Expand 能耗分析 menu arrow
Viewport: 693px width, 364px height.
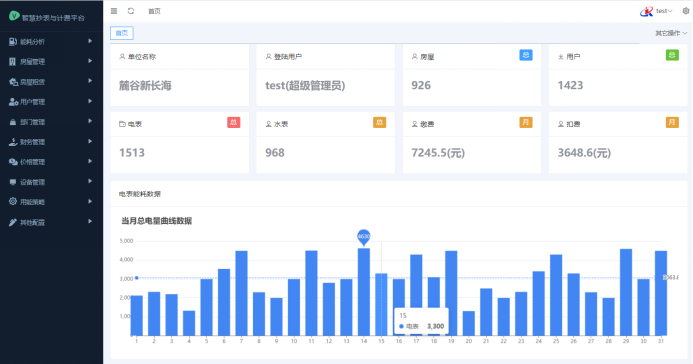(x=90, y=41)
